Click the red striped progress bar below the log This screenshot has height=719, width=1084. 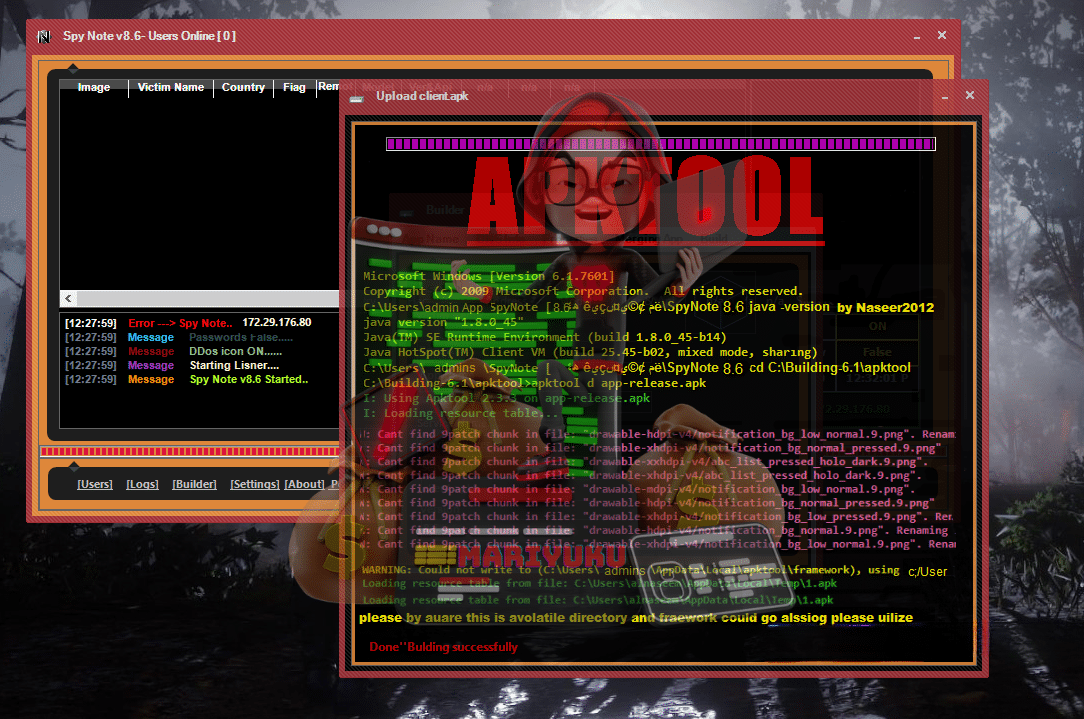[x=190, y=452]
